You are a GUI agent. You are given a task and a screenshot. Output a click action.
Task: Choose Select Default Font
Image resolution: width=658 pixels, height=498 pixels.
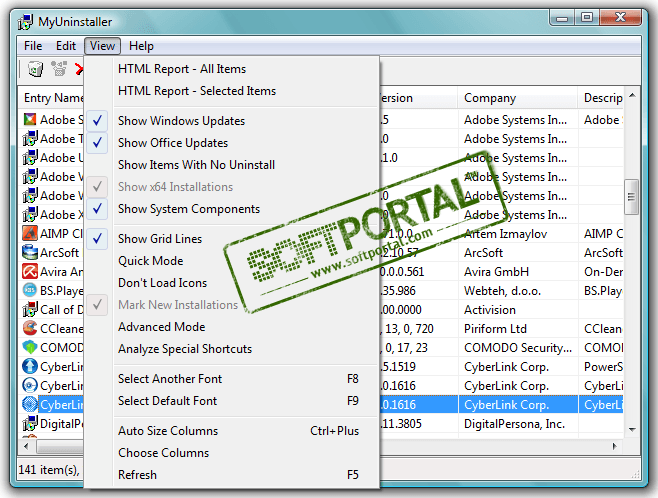[231, 401]
